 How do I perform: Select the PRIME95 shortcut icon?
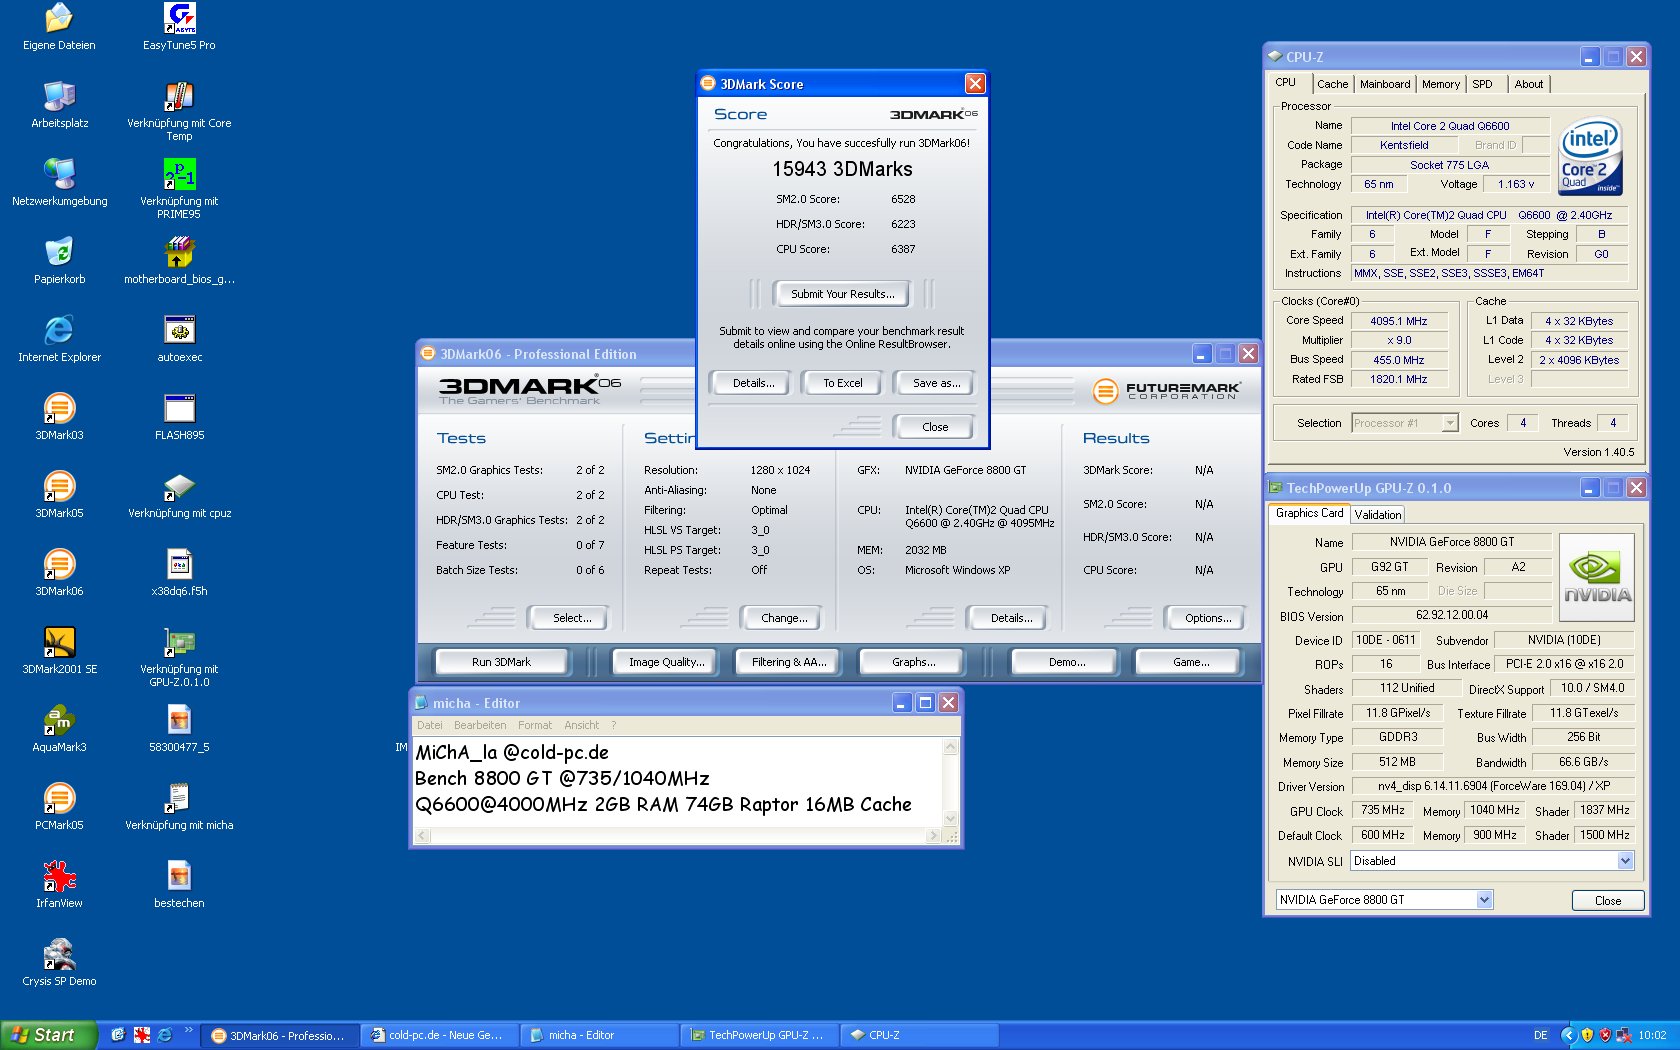coord(179,189)
